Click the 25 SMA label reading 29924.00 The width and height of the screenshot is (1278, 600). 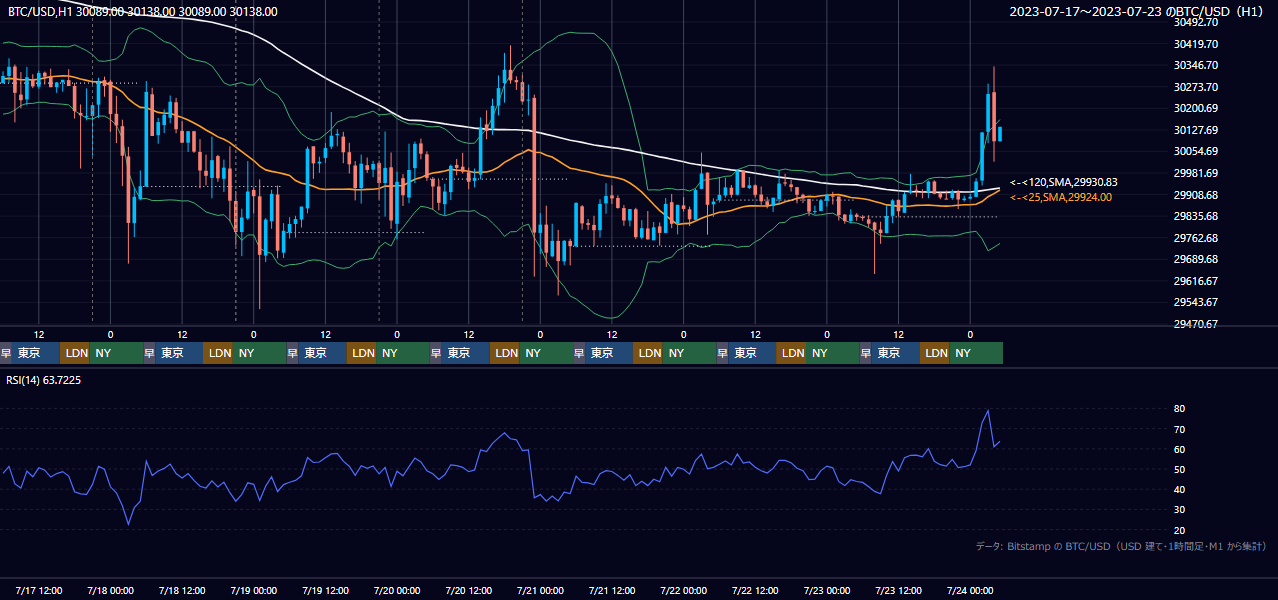pyautogui.click(x=1061, y=198)
